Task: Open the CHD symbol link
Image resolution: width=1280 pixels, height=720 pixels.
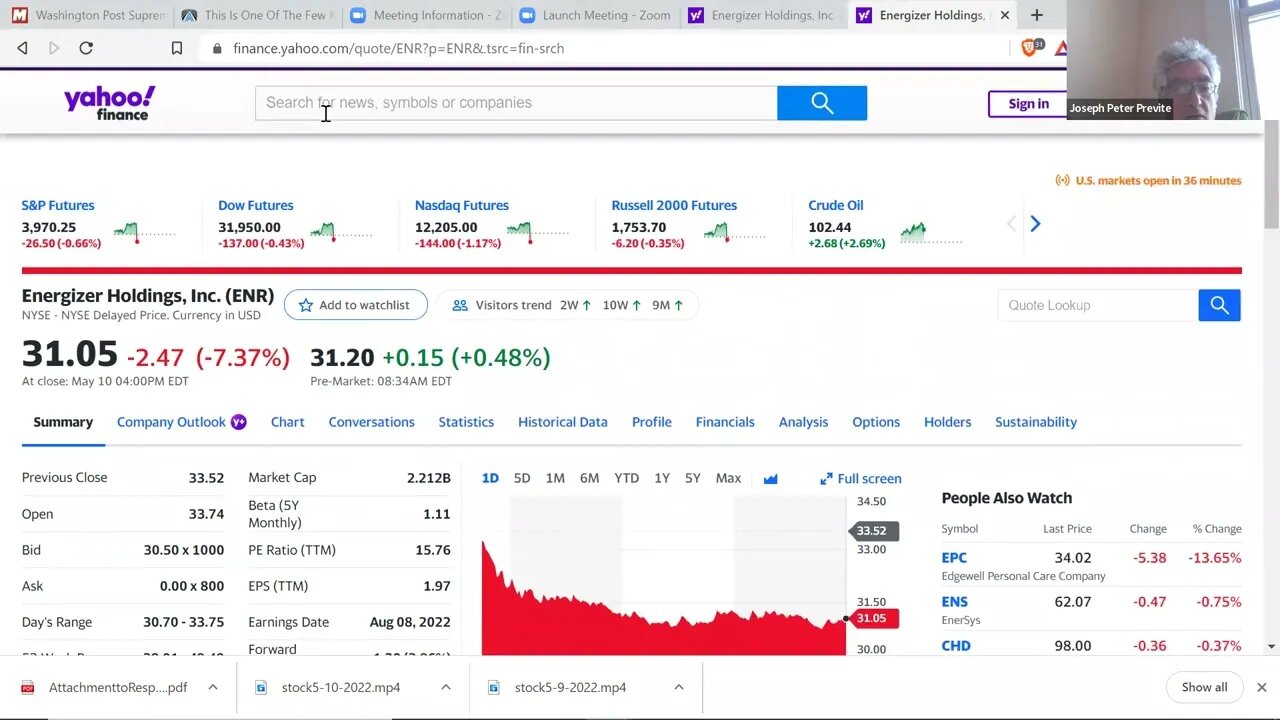Action: (x=956, y=646)
